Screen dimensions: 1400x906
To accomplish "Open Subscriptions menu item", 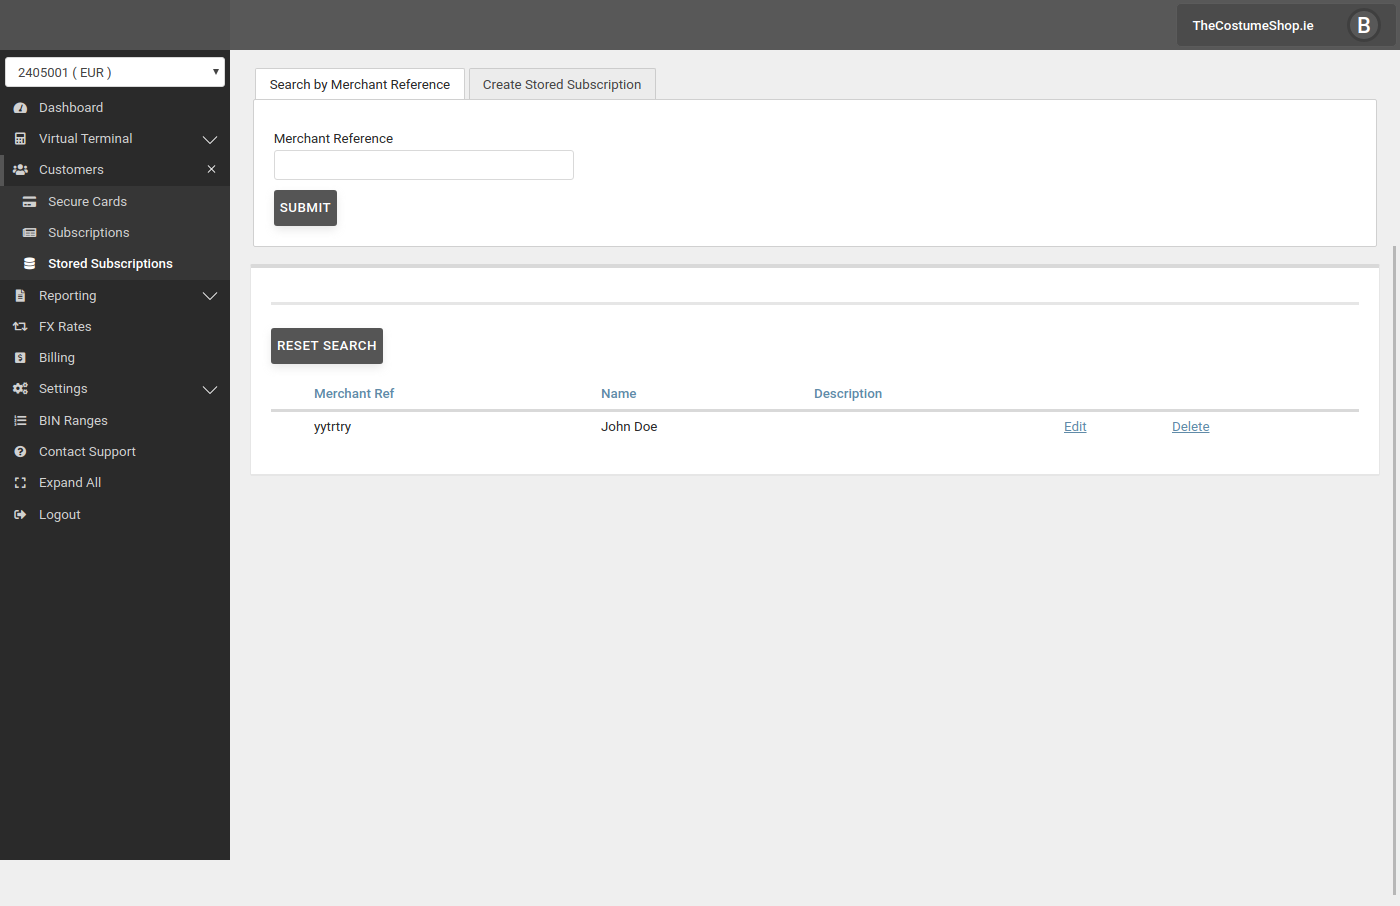I will click(89, 233).
